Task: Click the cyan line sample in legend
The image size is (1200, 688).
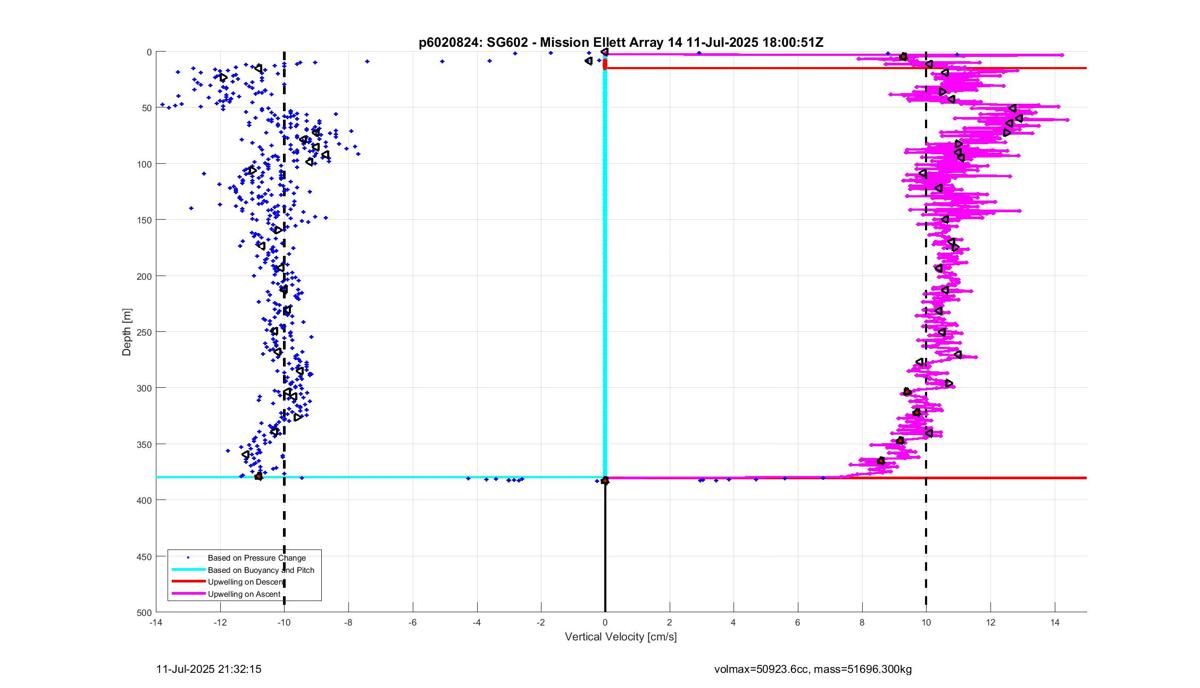Action: (186, 569)
